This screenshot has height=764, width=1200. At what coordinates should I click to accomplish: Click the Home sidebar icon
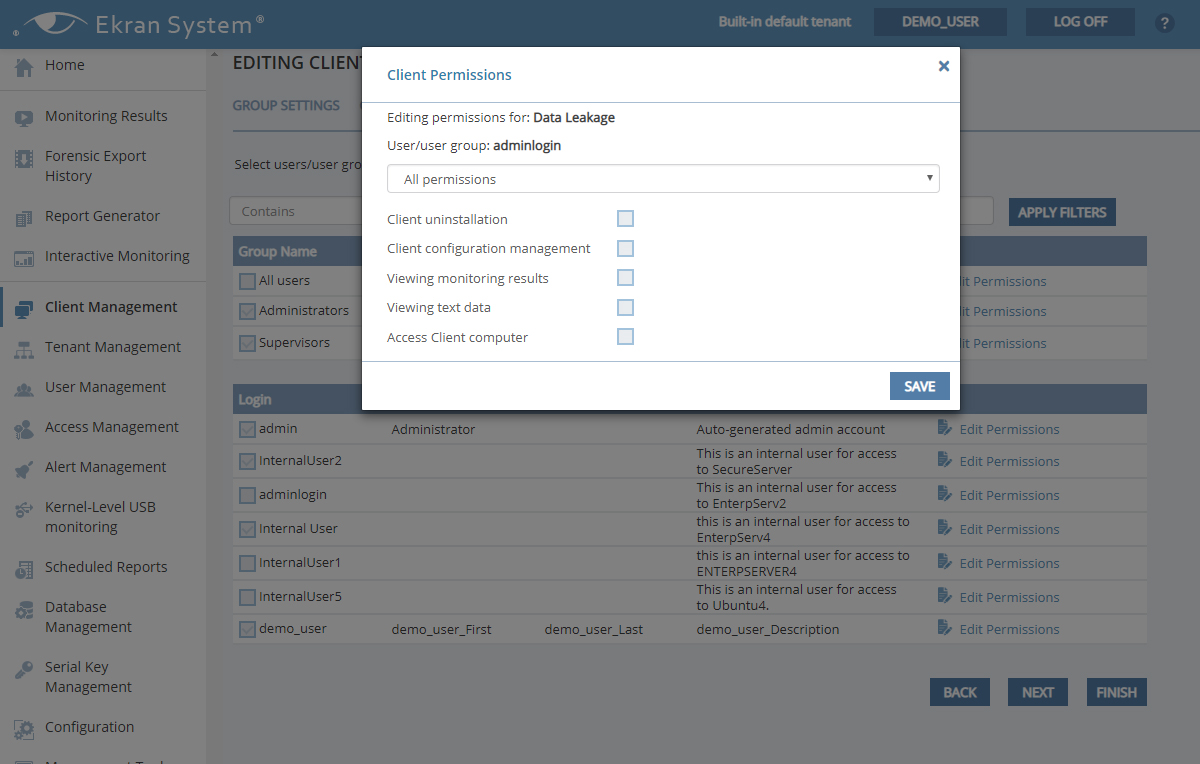tap(24, 67)
